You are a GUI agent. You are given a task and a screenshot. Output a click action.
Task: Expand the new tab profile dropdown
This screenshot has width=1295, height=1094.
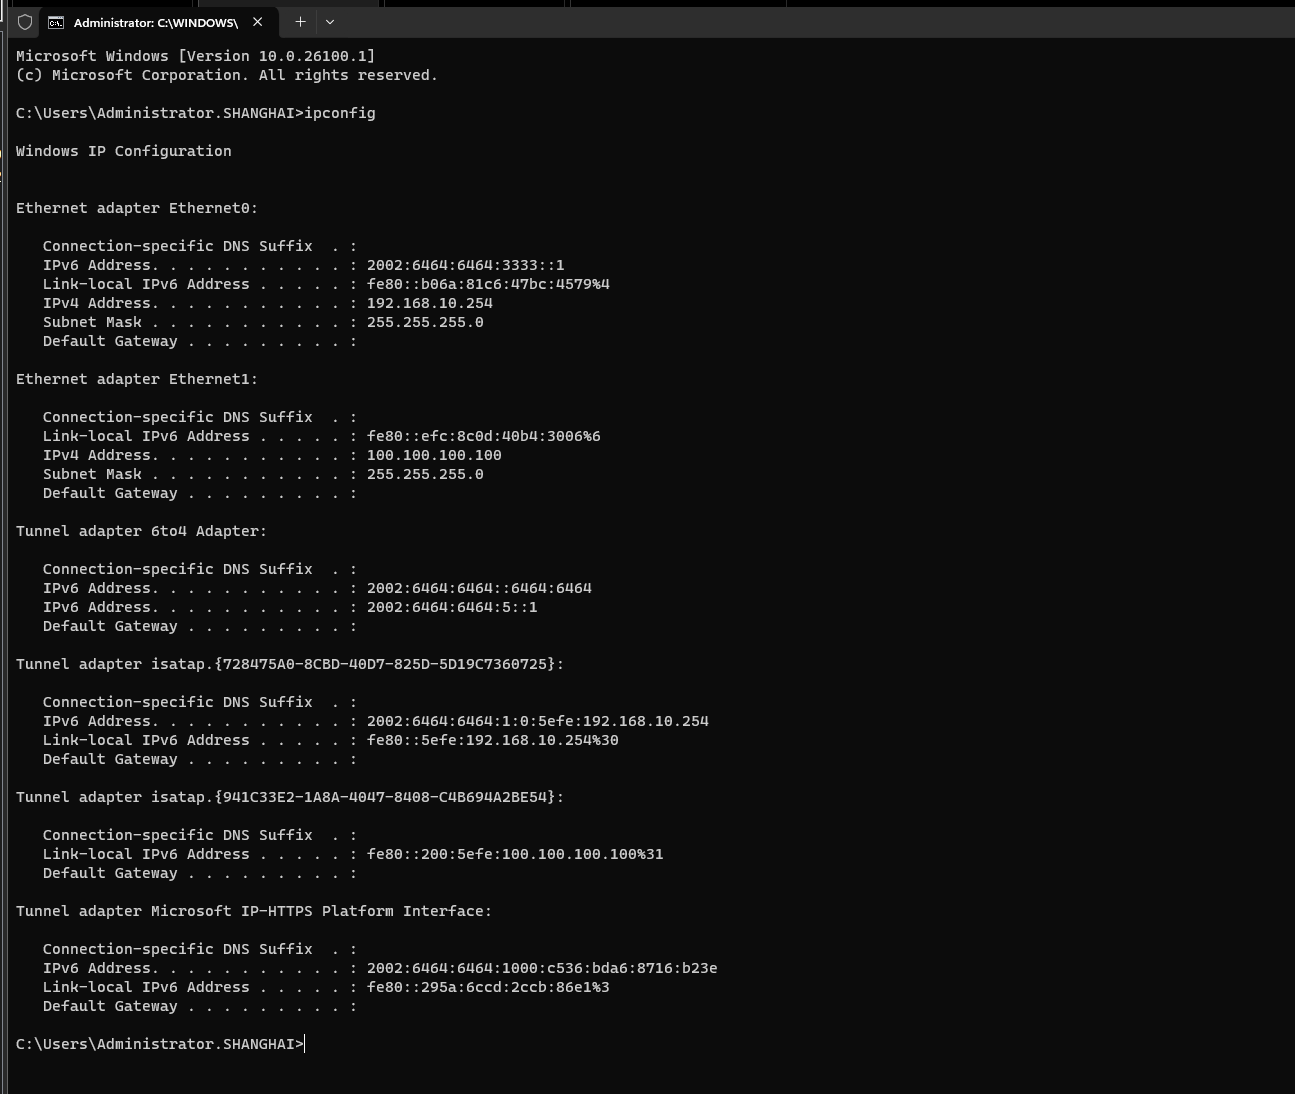[x=330, y=21]
